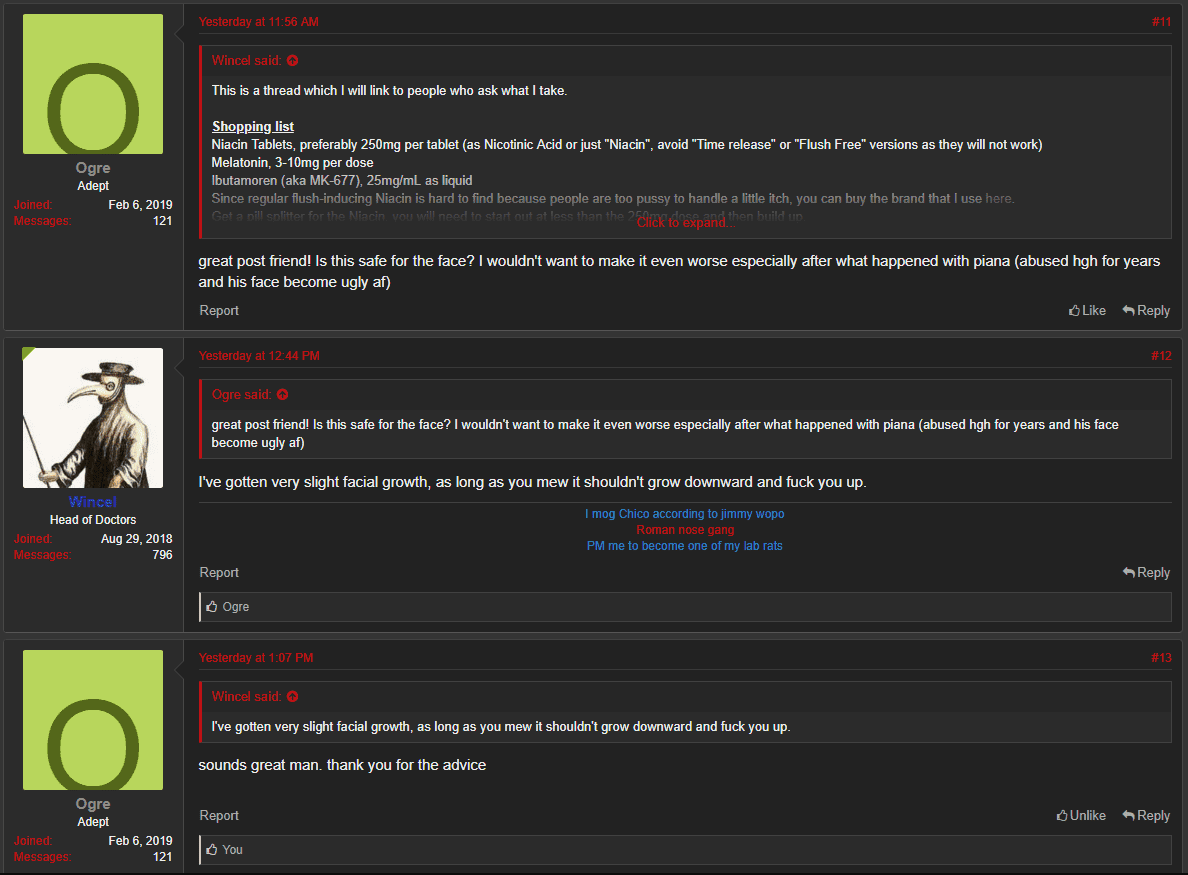Click the Reply arrow on post #13
1188x875 pixels.
click(1128, 816)
